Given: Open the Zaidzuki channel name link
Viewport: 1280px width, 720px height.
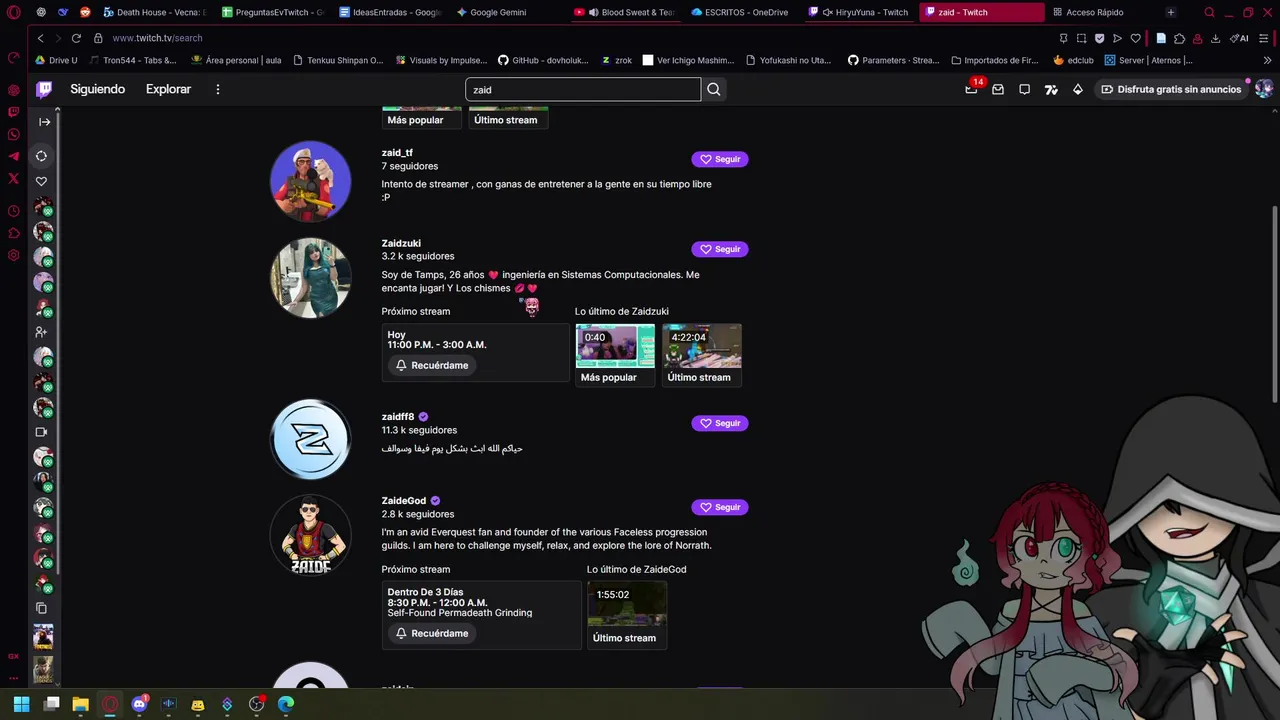Looking at the screenshot, I should pos(401,243).
